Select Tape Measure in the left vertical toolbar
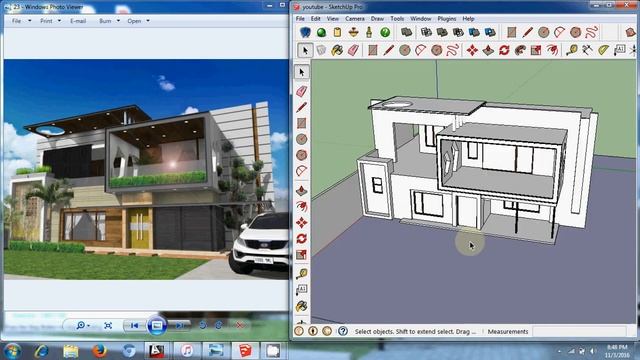 pos(302,273)
